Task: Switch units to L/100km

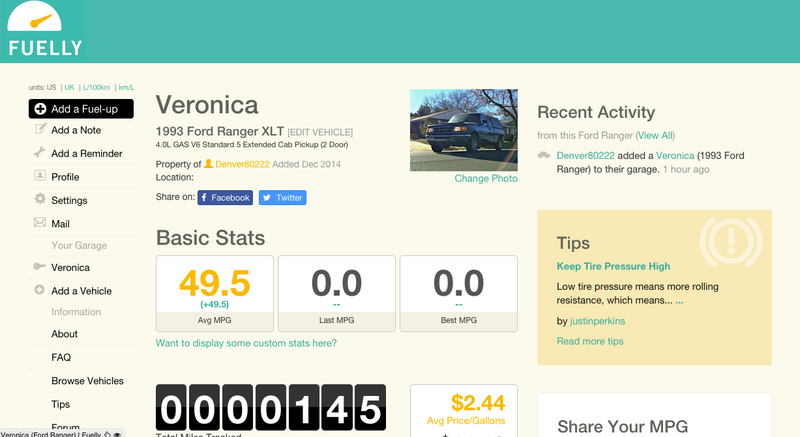Action: point(96,87)
